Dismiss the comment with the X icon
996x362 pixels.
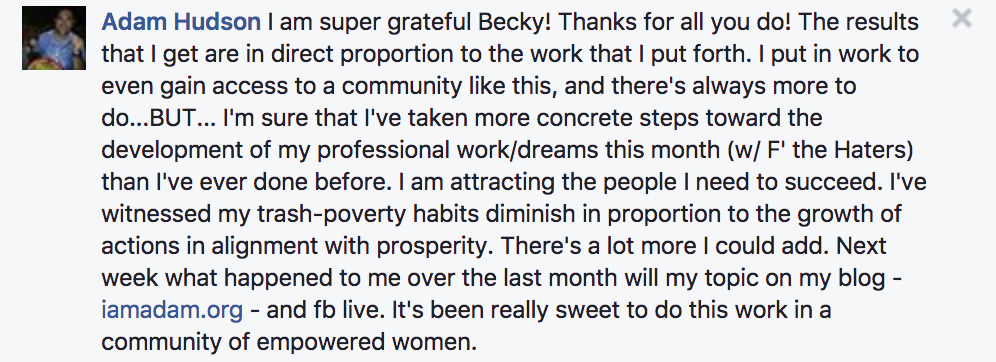coord(962,18)
